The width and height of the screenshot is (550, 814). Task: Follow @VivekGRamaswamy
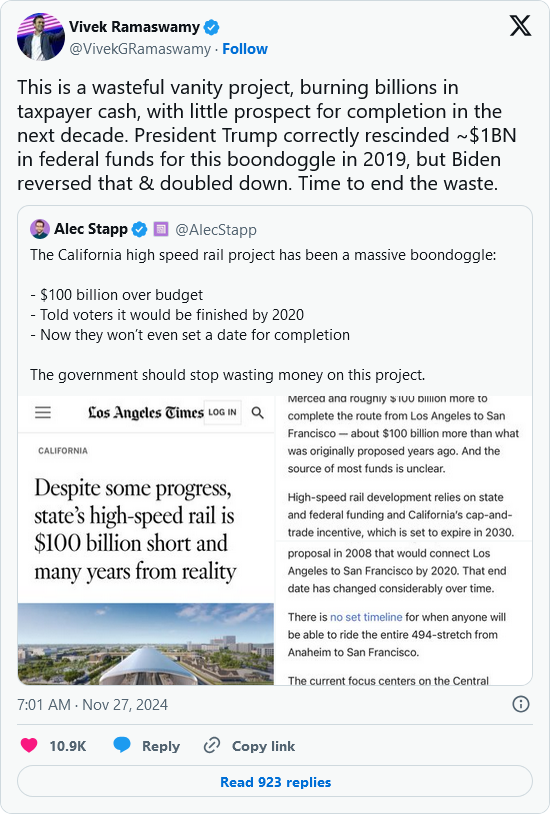(x=245, y=49)
